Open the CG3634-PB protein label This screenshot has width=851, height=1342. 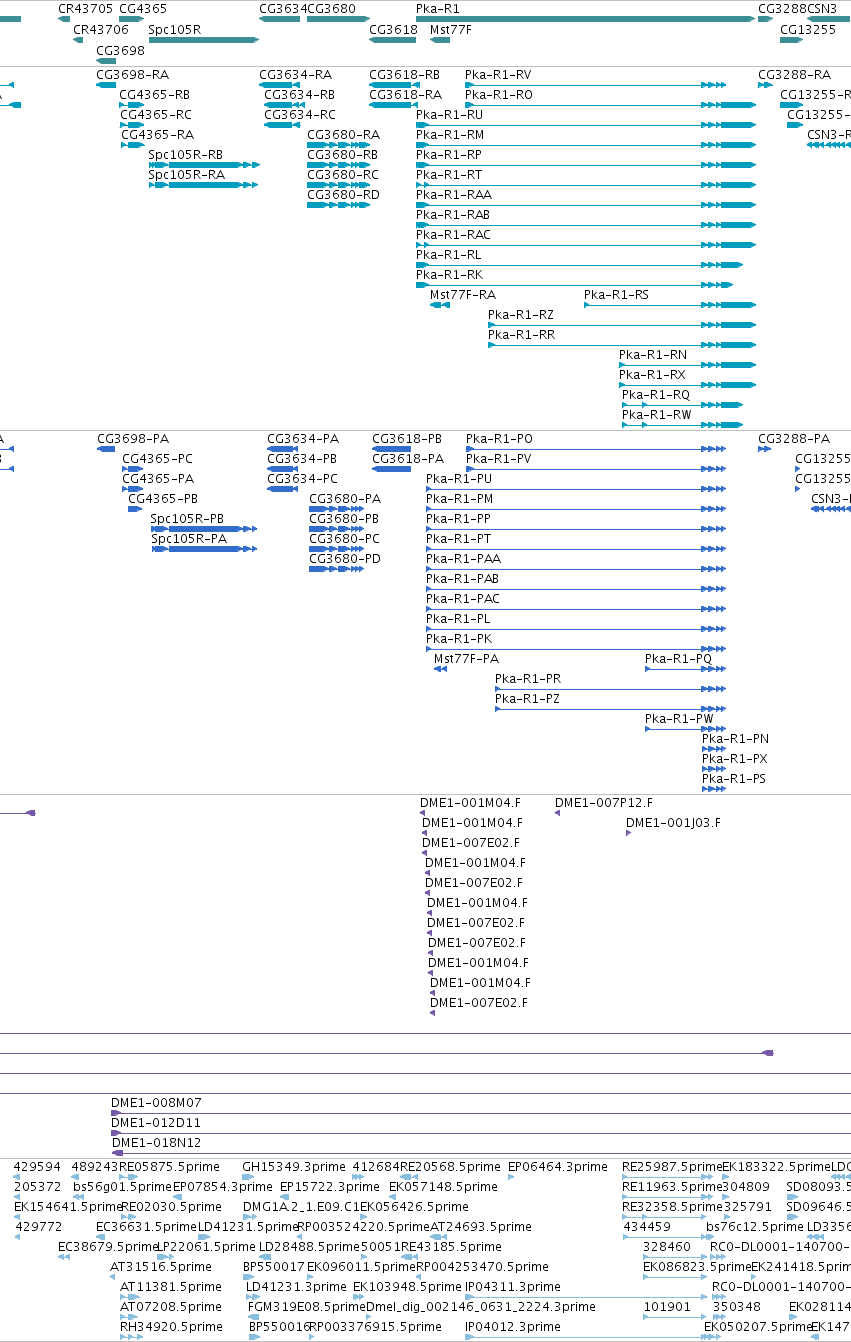[302, 458]
